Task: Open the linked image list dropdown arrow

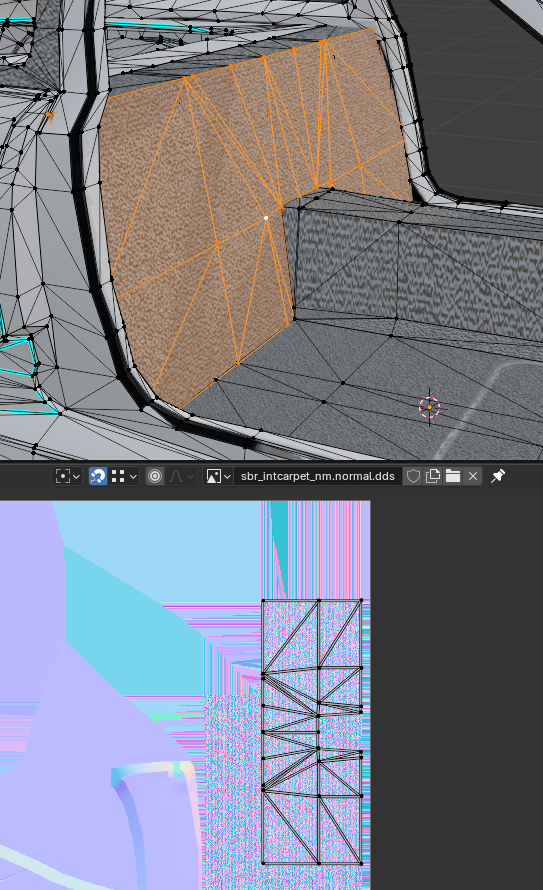Action: pos(227,477)
